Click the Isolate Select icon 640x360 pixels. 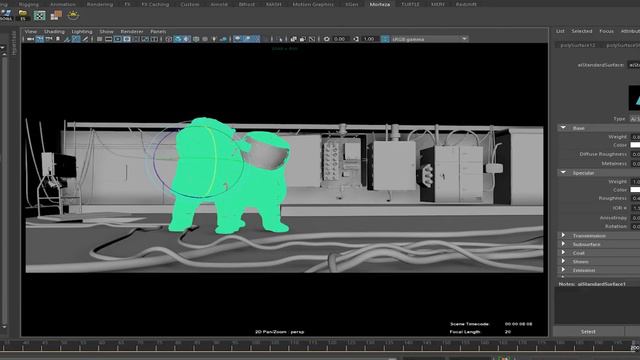[281, 39]
